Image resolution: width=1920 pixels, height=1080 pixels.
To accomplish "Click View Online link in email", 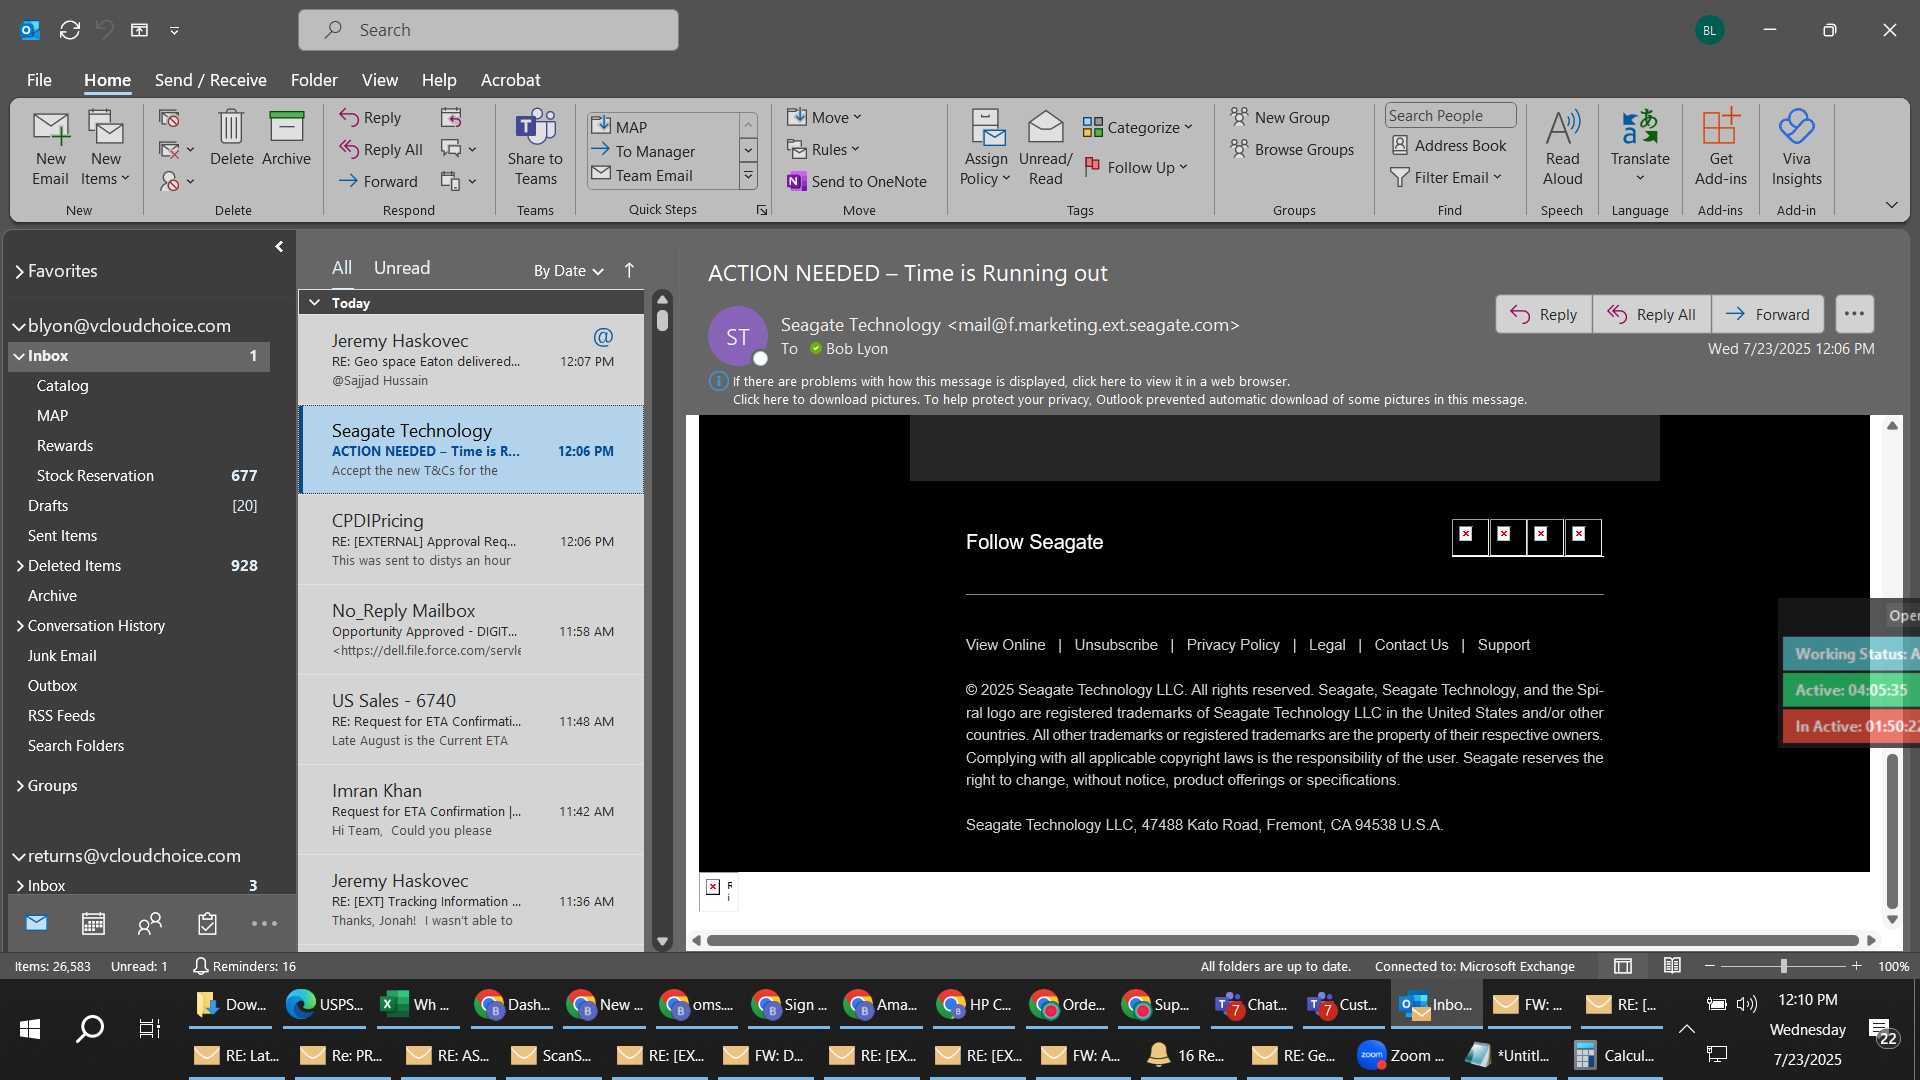I will click(1005, 645).
